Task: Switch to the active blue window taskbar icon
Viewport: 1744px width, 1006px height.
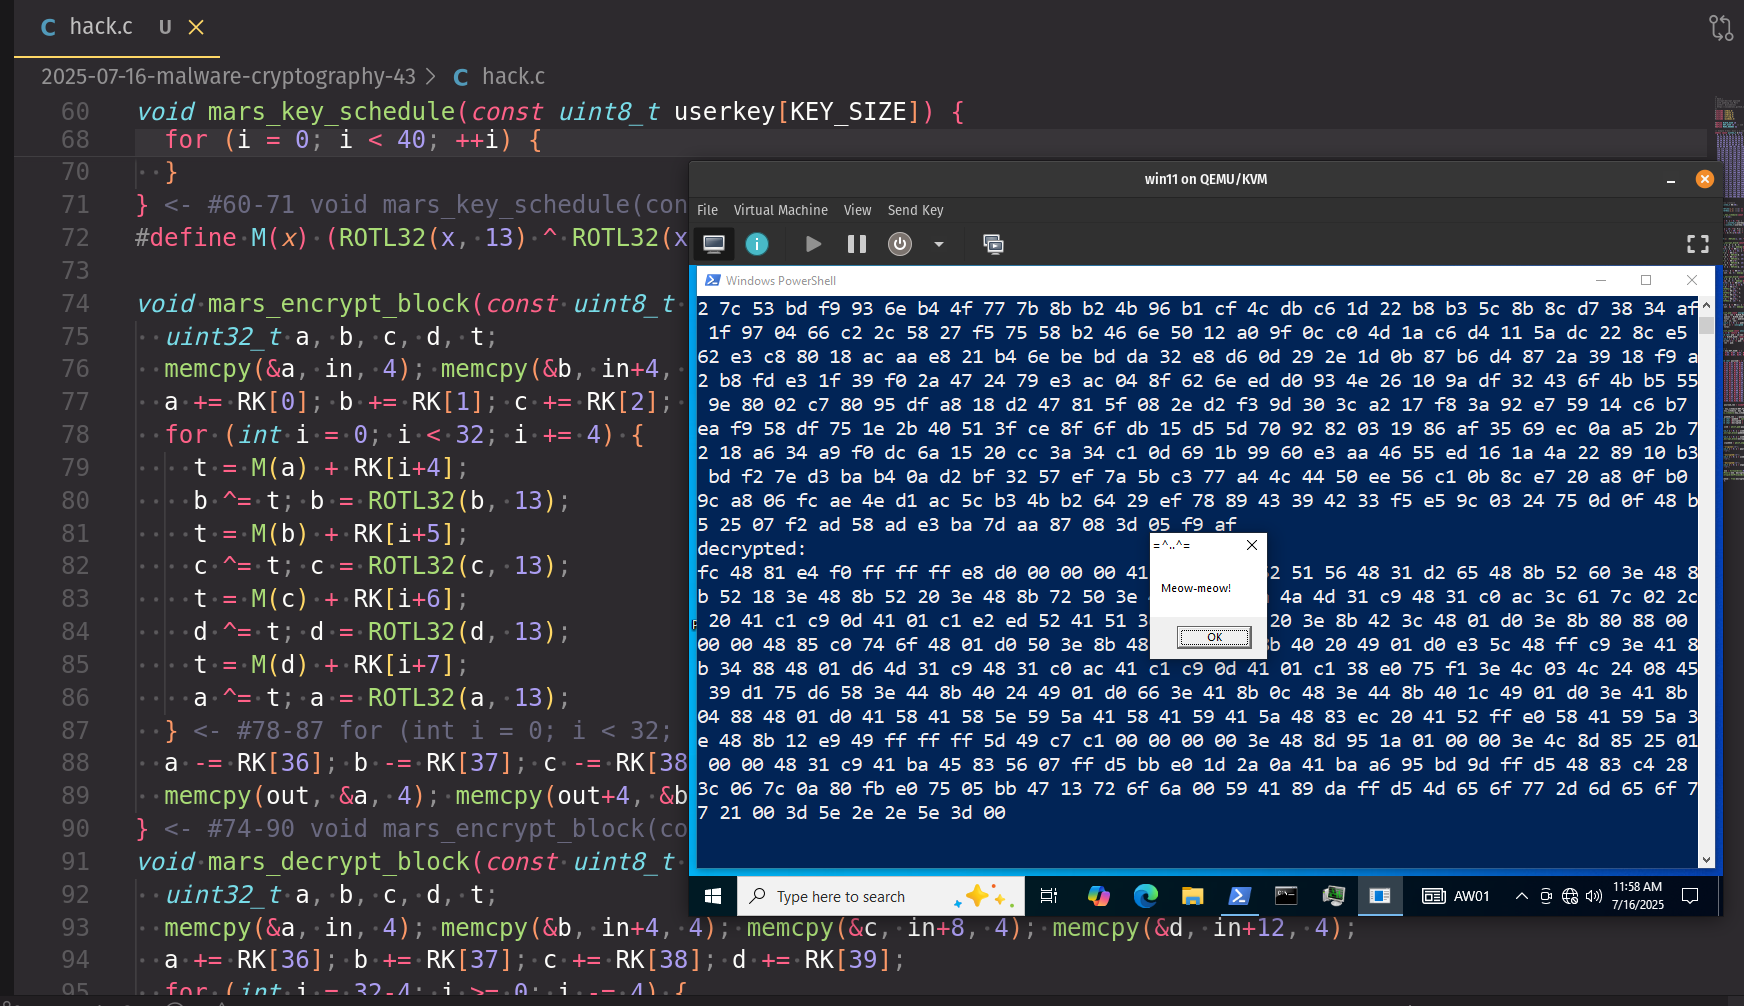Action: click(x=1380, y=896)
